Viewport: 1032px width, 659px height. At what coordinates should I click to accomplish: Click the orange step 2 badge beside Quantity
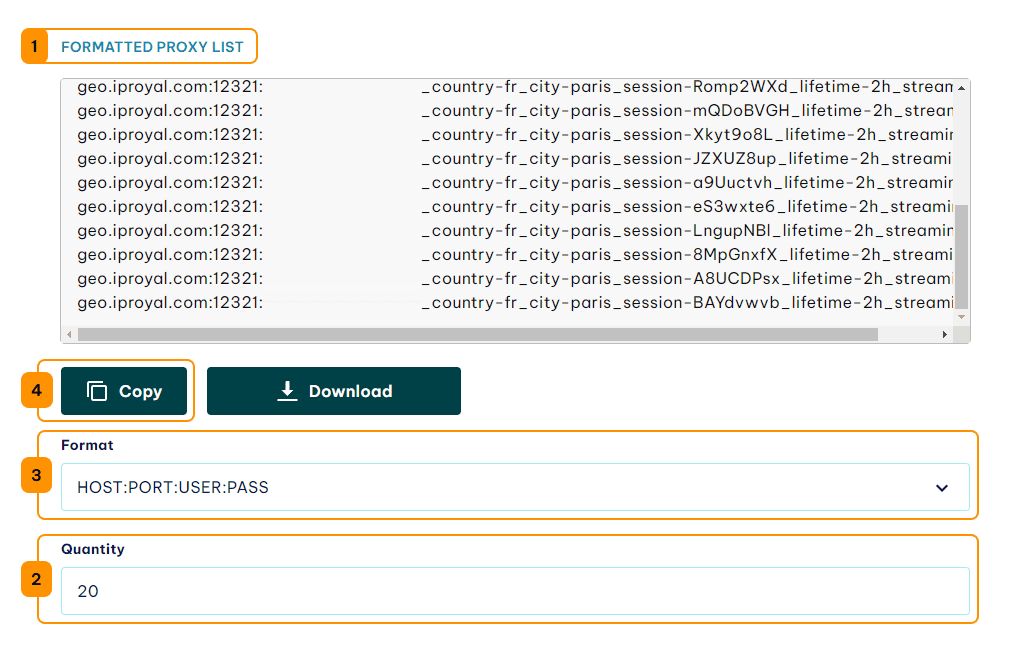point(36,579)
